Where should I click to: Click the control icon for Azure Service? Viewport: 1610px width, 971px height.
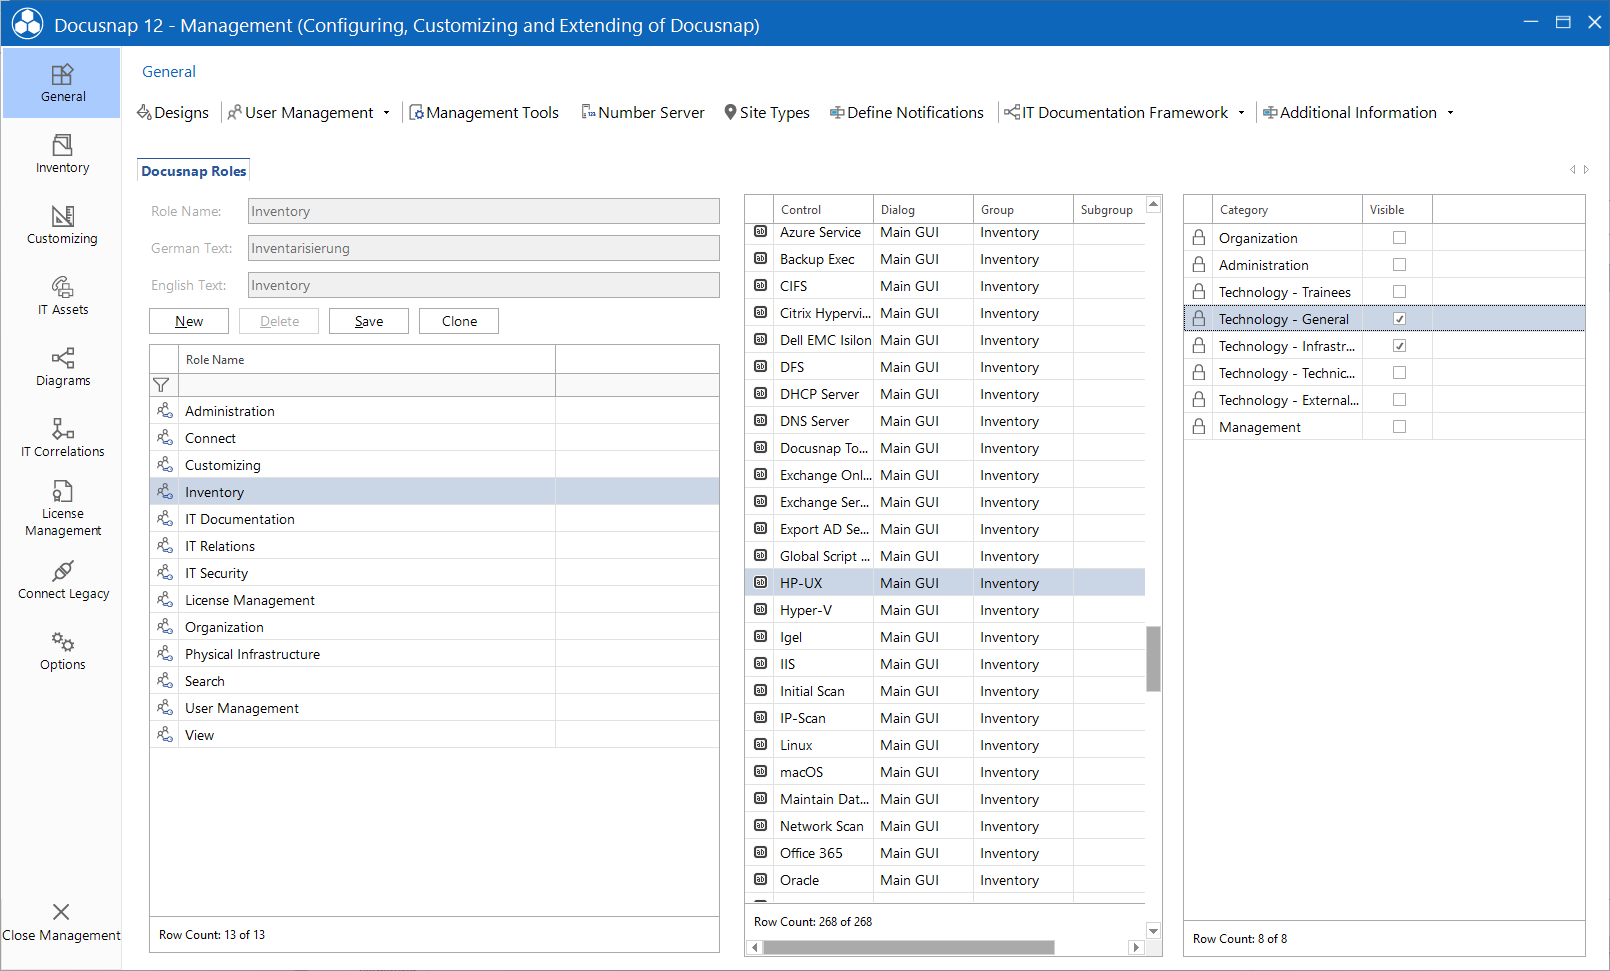[760, 232]
